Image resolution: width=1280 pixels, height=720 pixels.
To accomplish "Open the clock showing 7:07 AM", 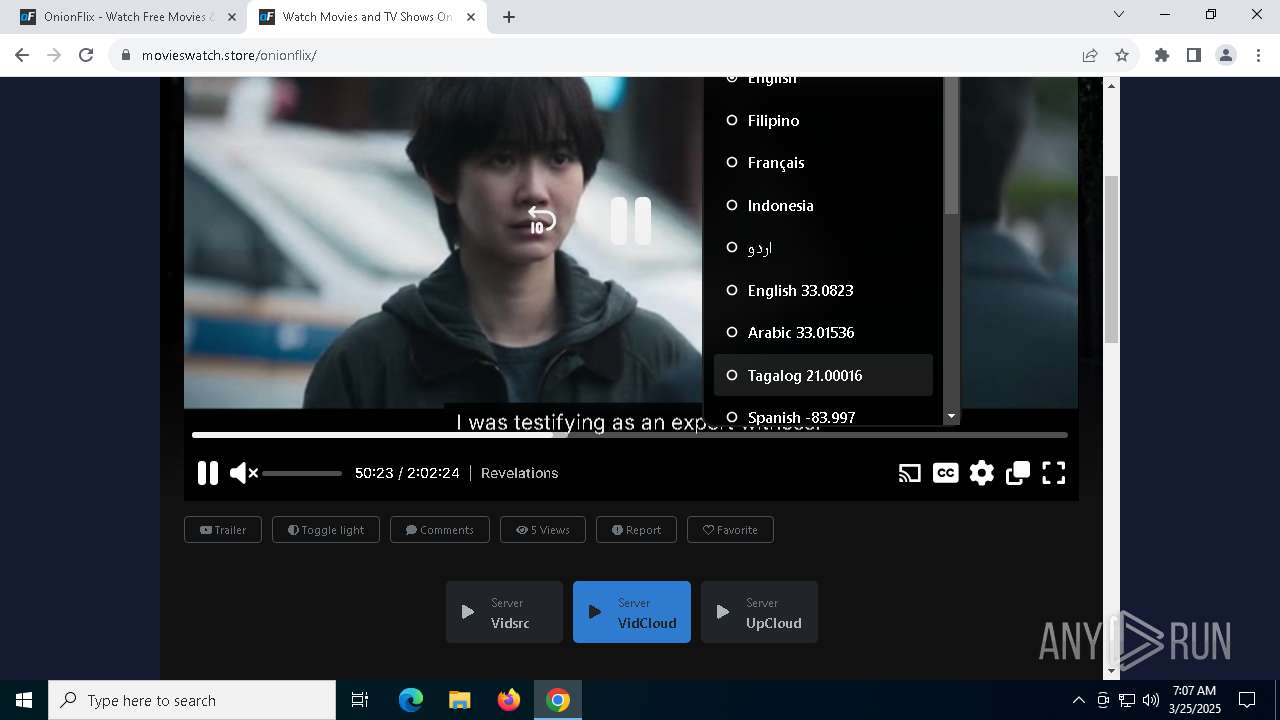I will coord(1195,700).
